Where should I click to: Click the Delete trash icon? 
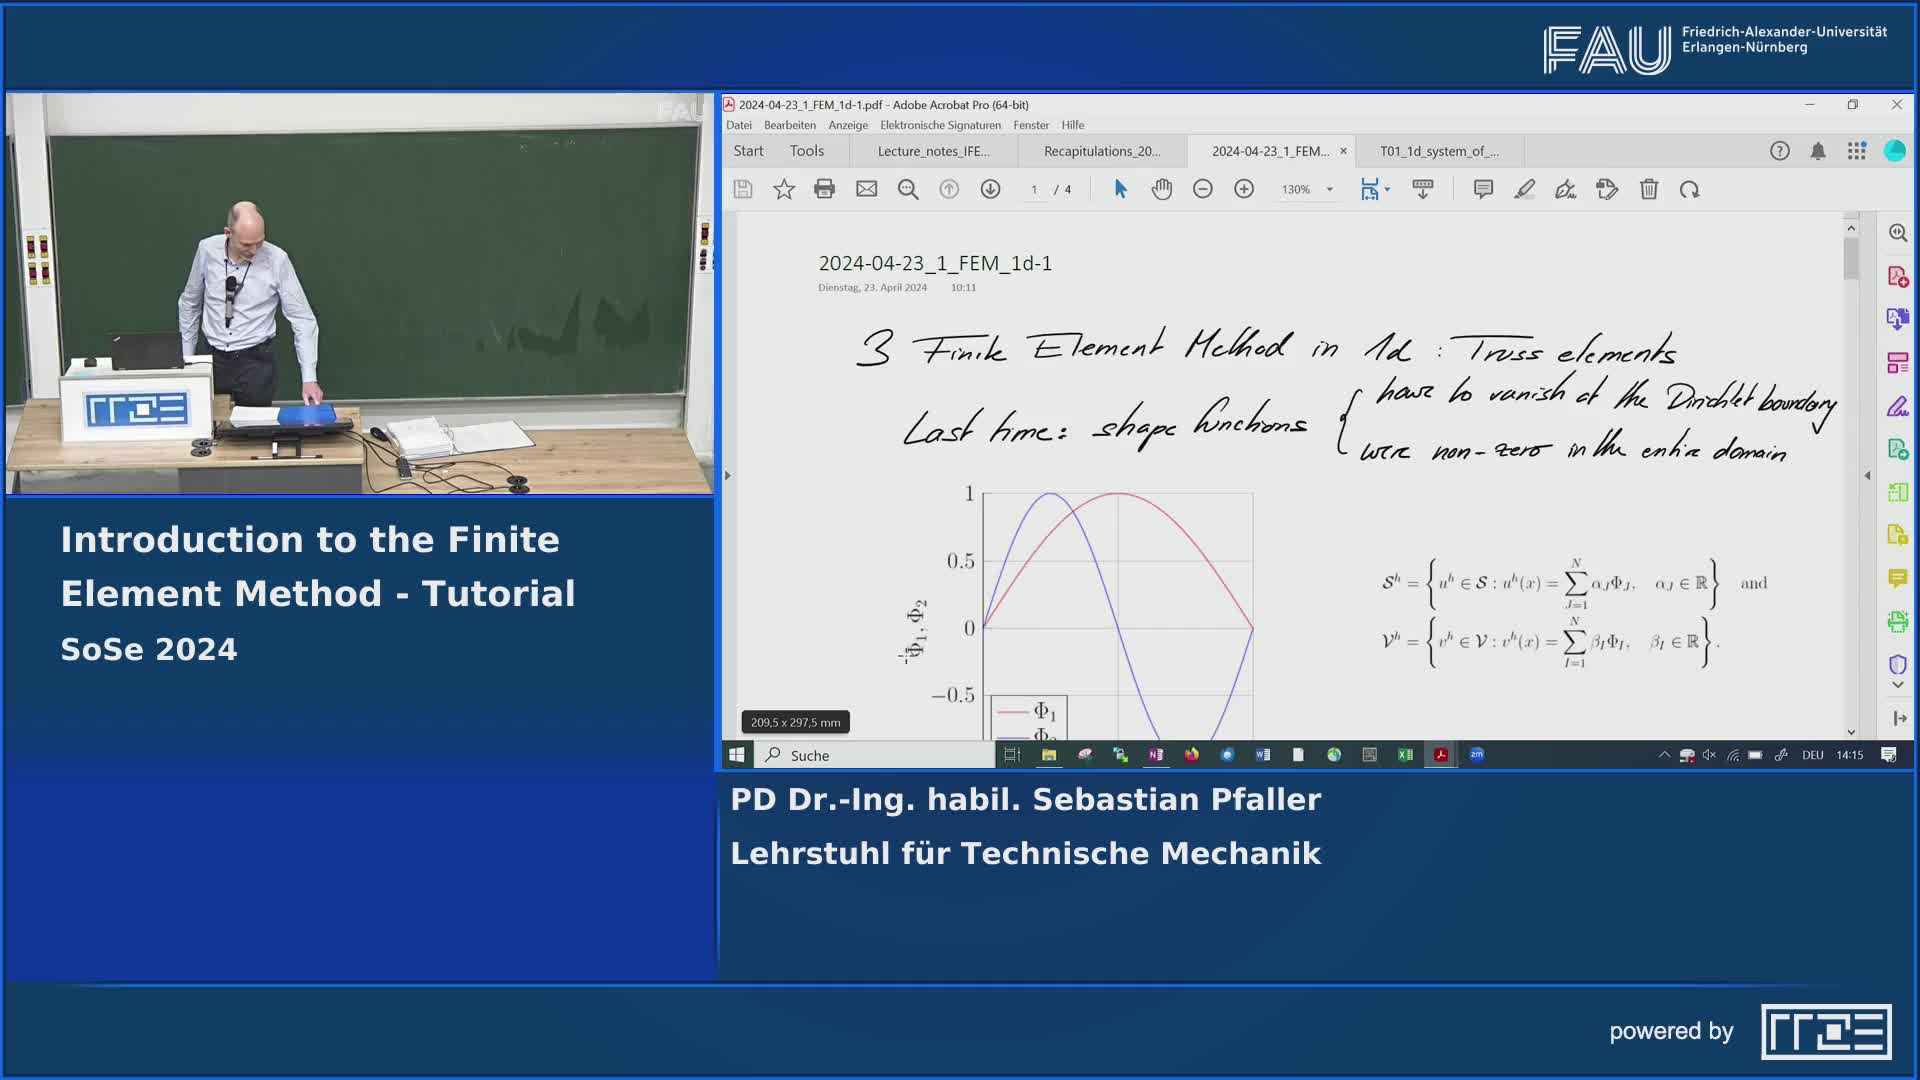tap(1649, 189)
